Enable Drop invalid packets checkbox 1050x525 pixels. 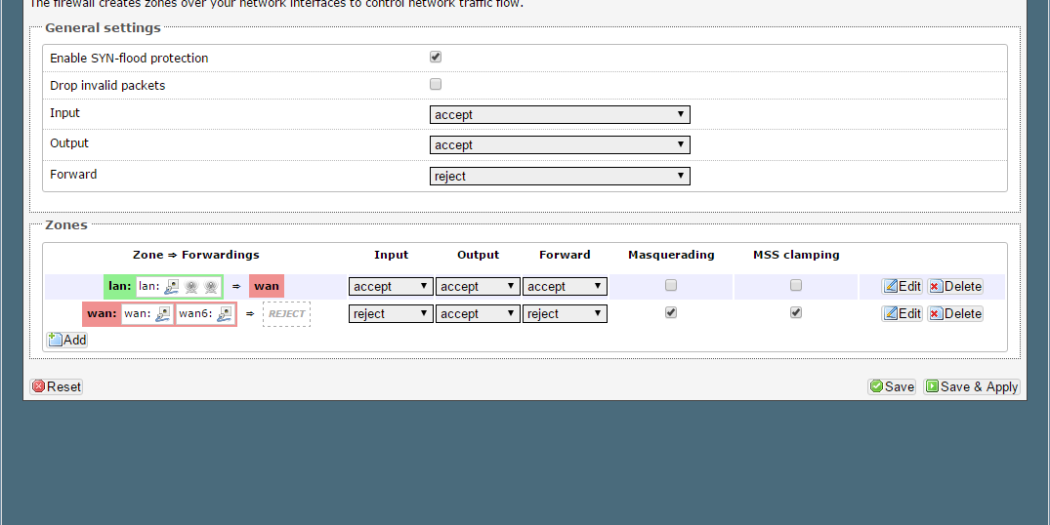pos(435,85)
